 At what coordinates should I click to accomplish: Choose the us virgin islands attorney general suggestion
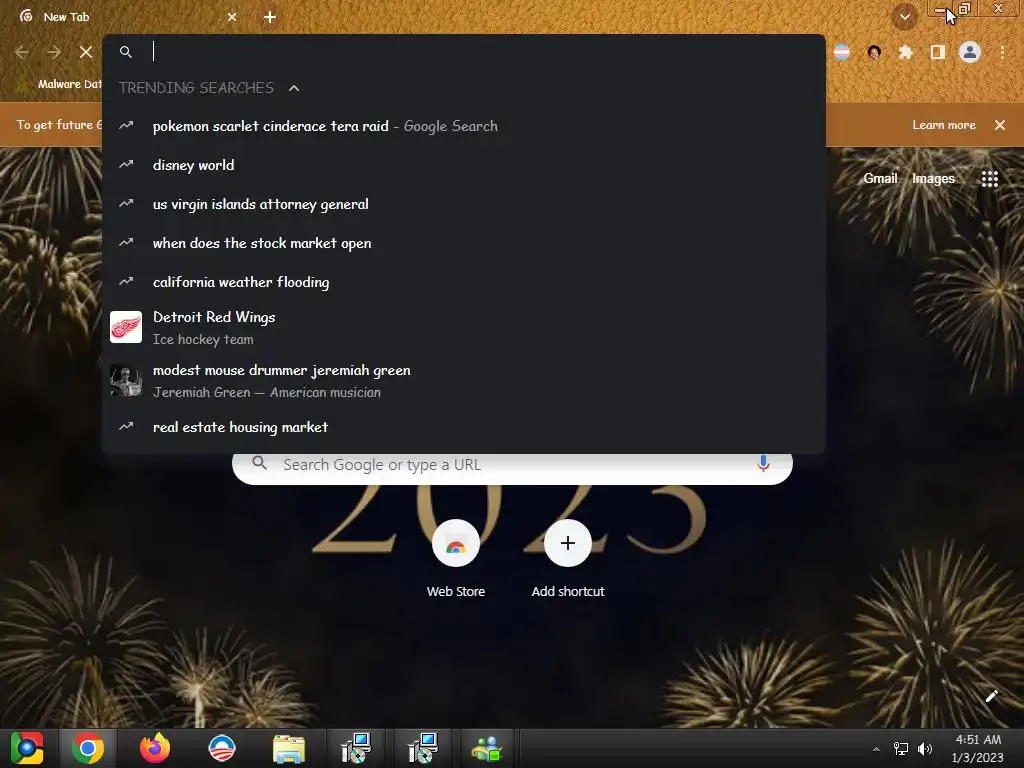(464, 204)
